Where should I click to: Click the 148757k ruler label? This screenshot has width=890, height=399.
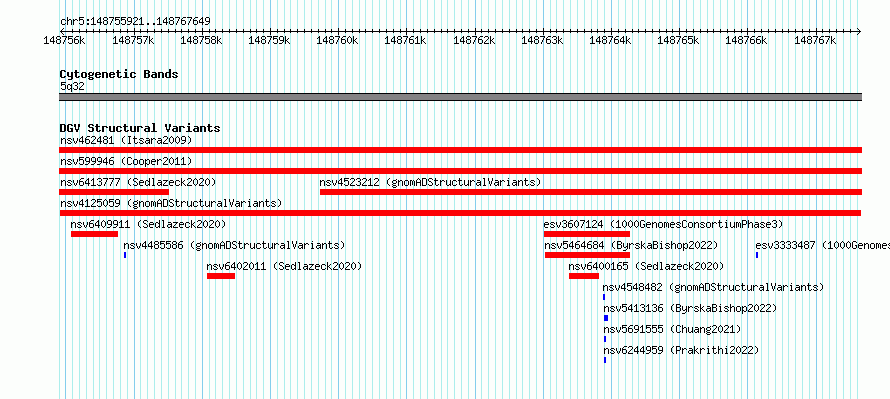pyautogui.click(x=133, y=41)
